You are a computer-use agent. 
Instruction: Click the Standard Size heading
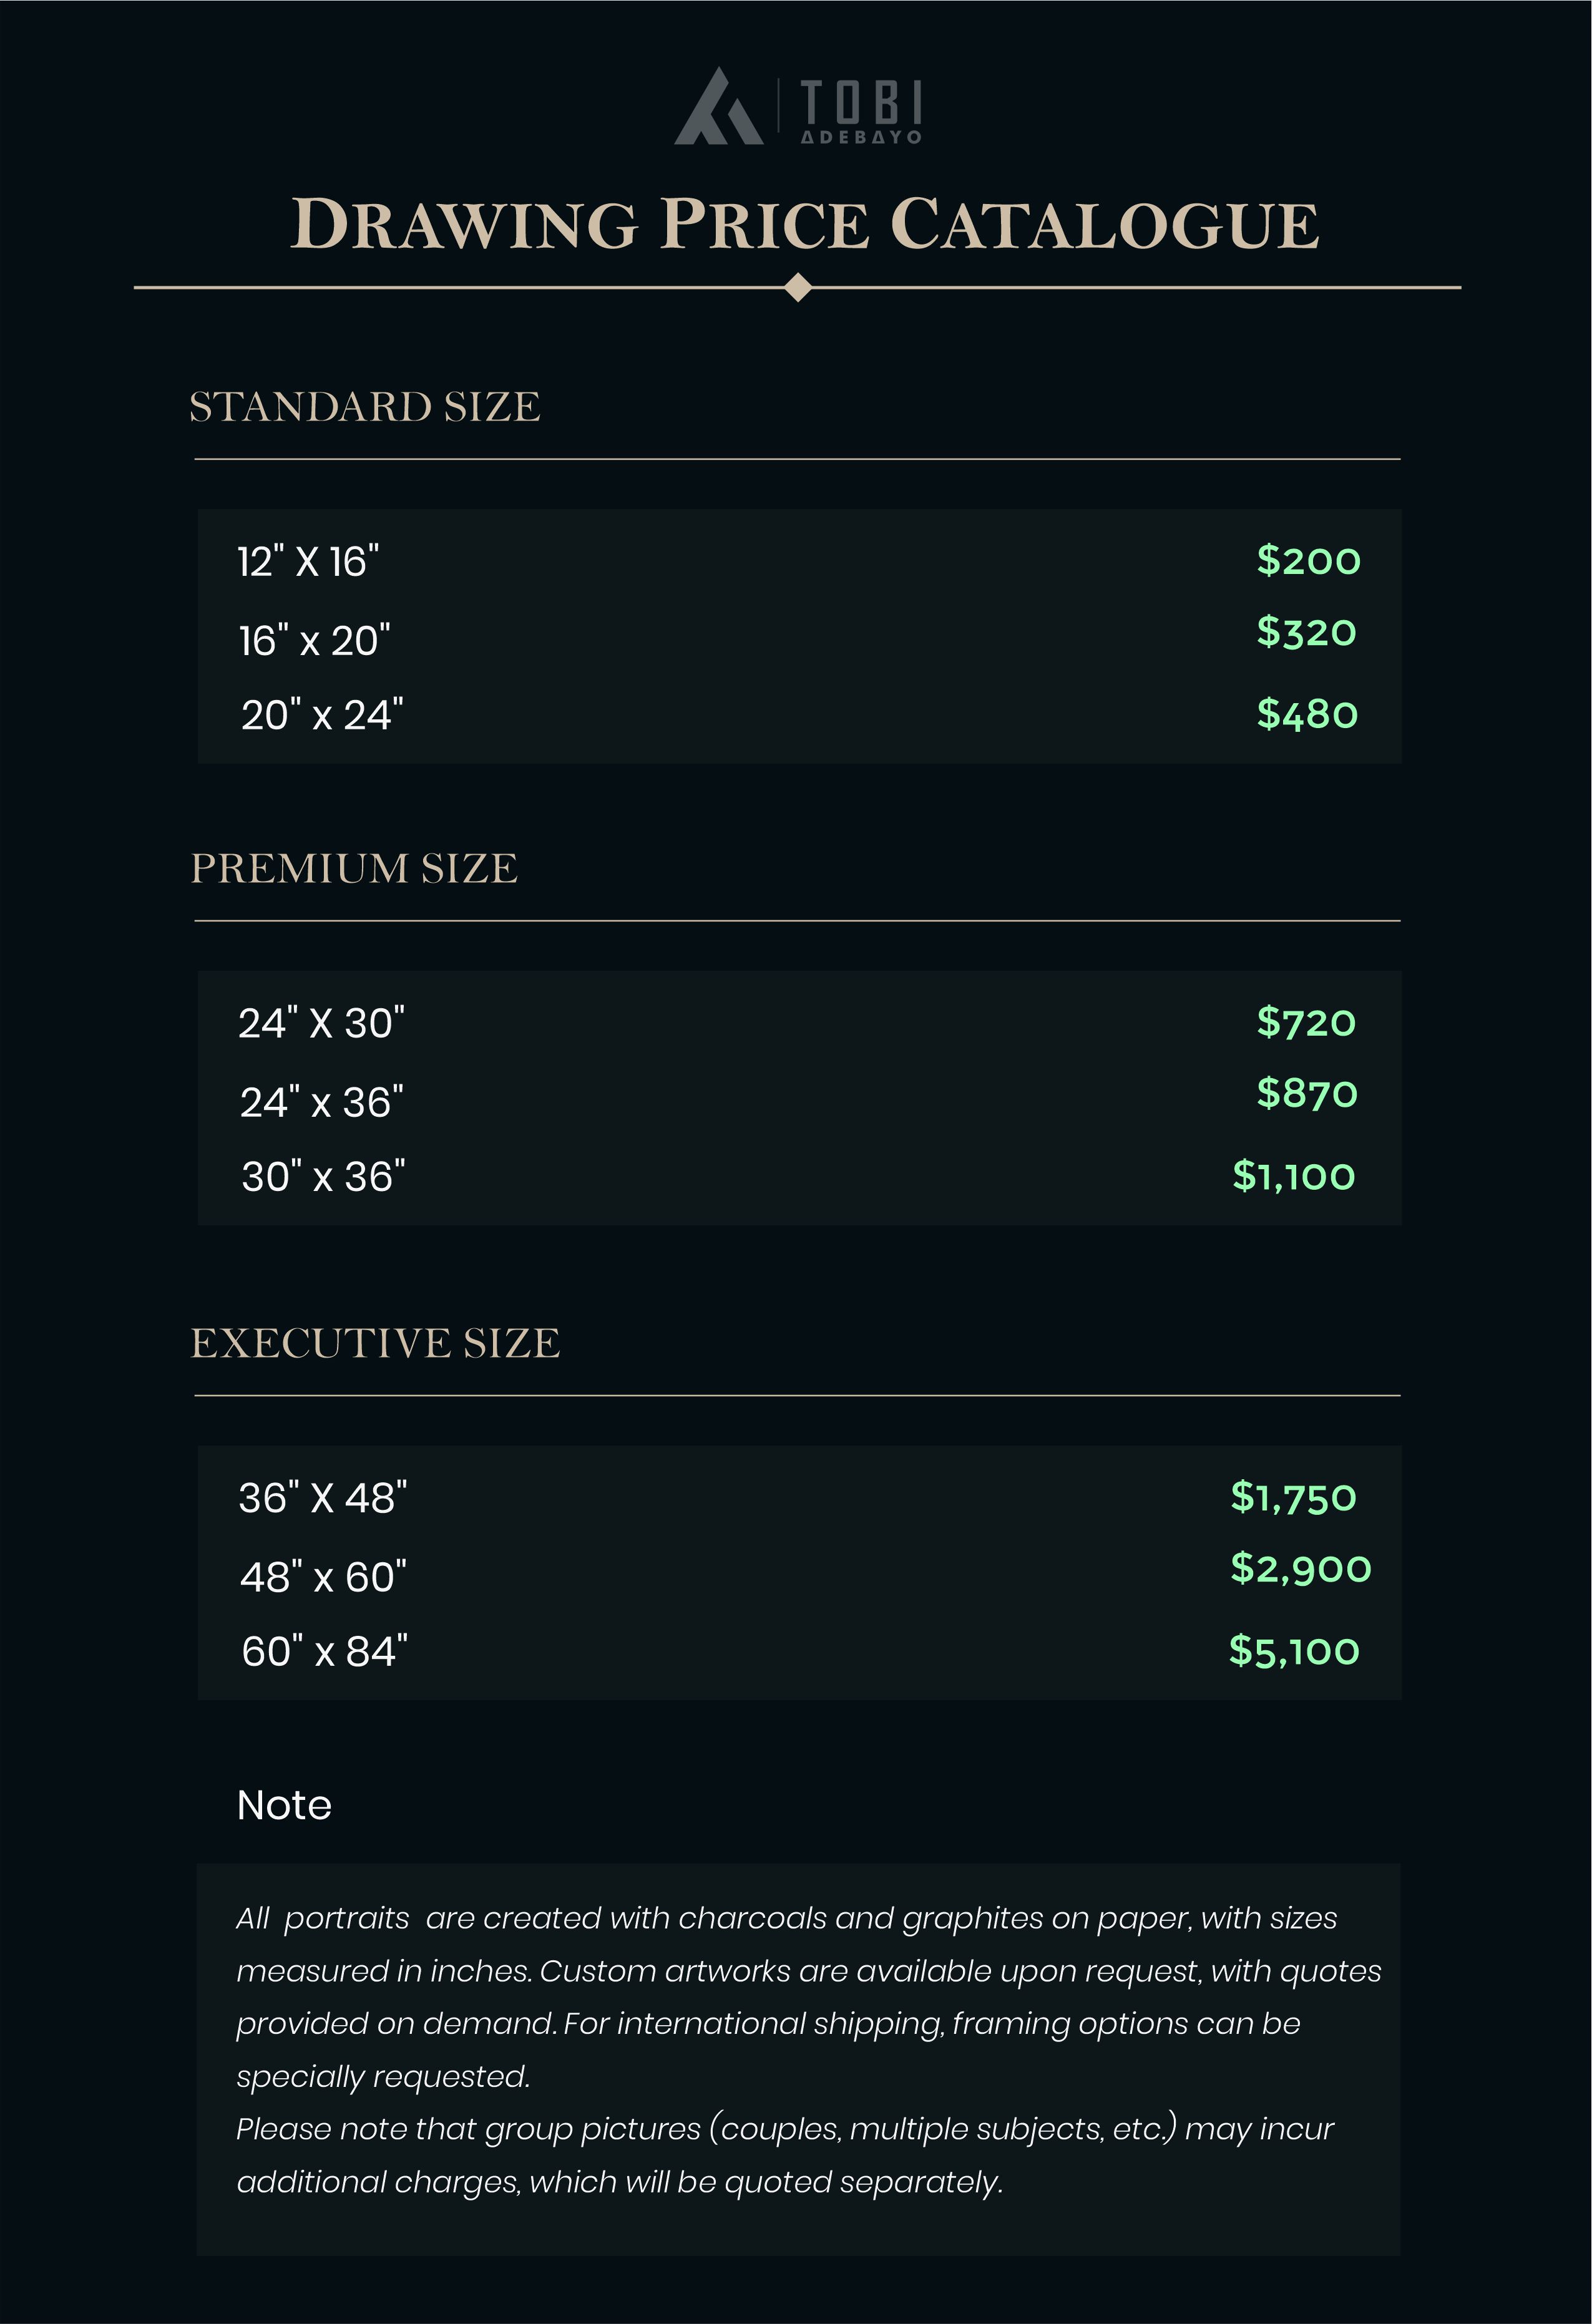tap(365, 407)
